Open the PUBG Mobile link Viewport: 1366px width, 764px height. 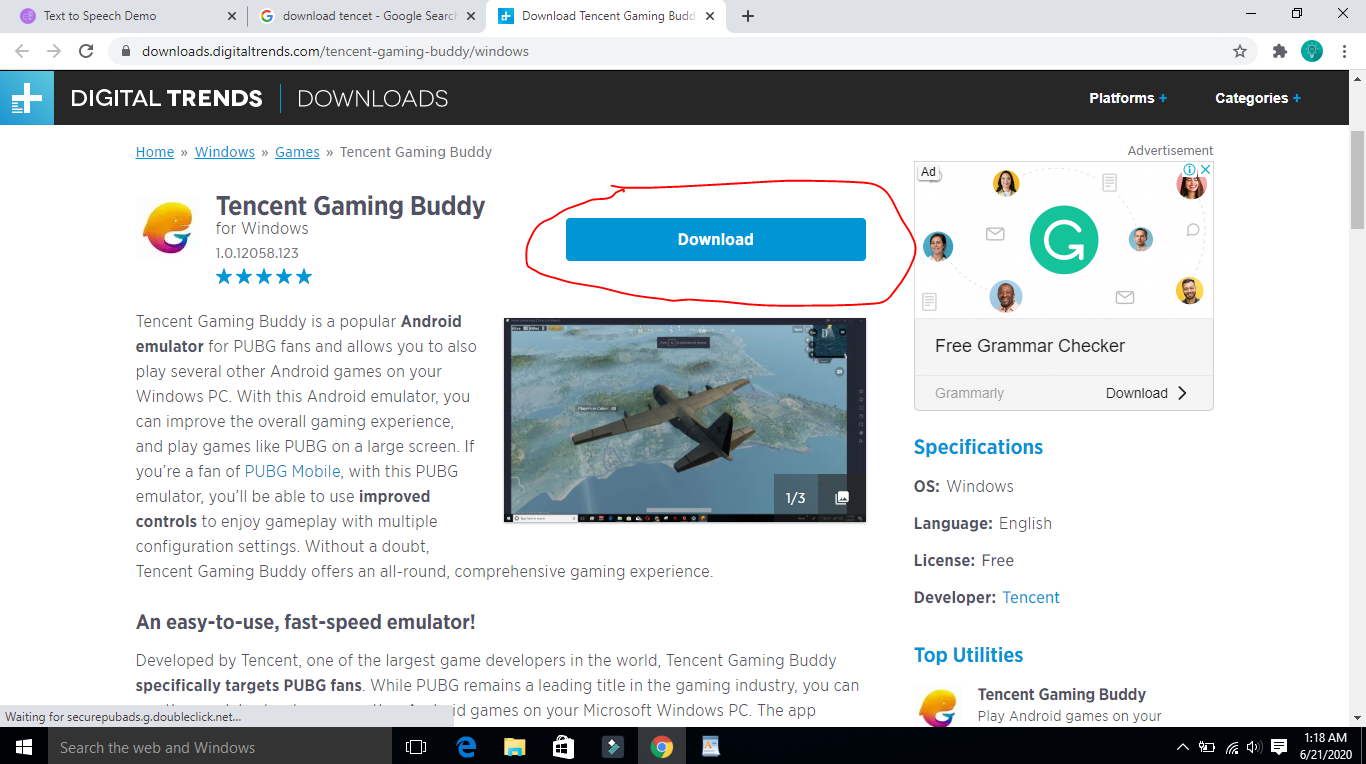click(x=292, y=471)
